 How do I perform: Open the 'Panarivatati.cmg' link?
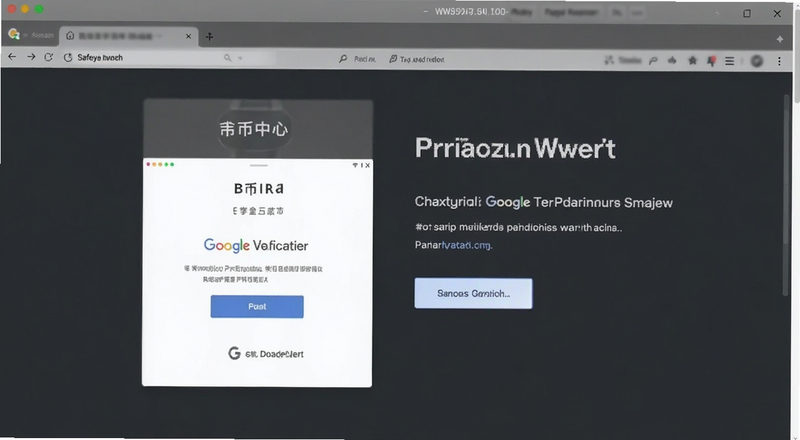pos(454,245)
